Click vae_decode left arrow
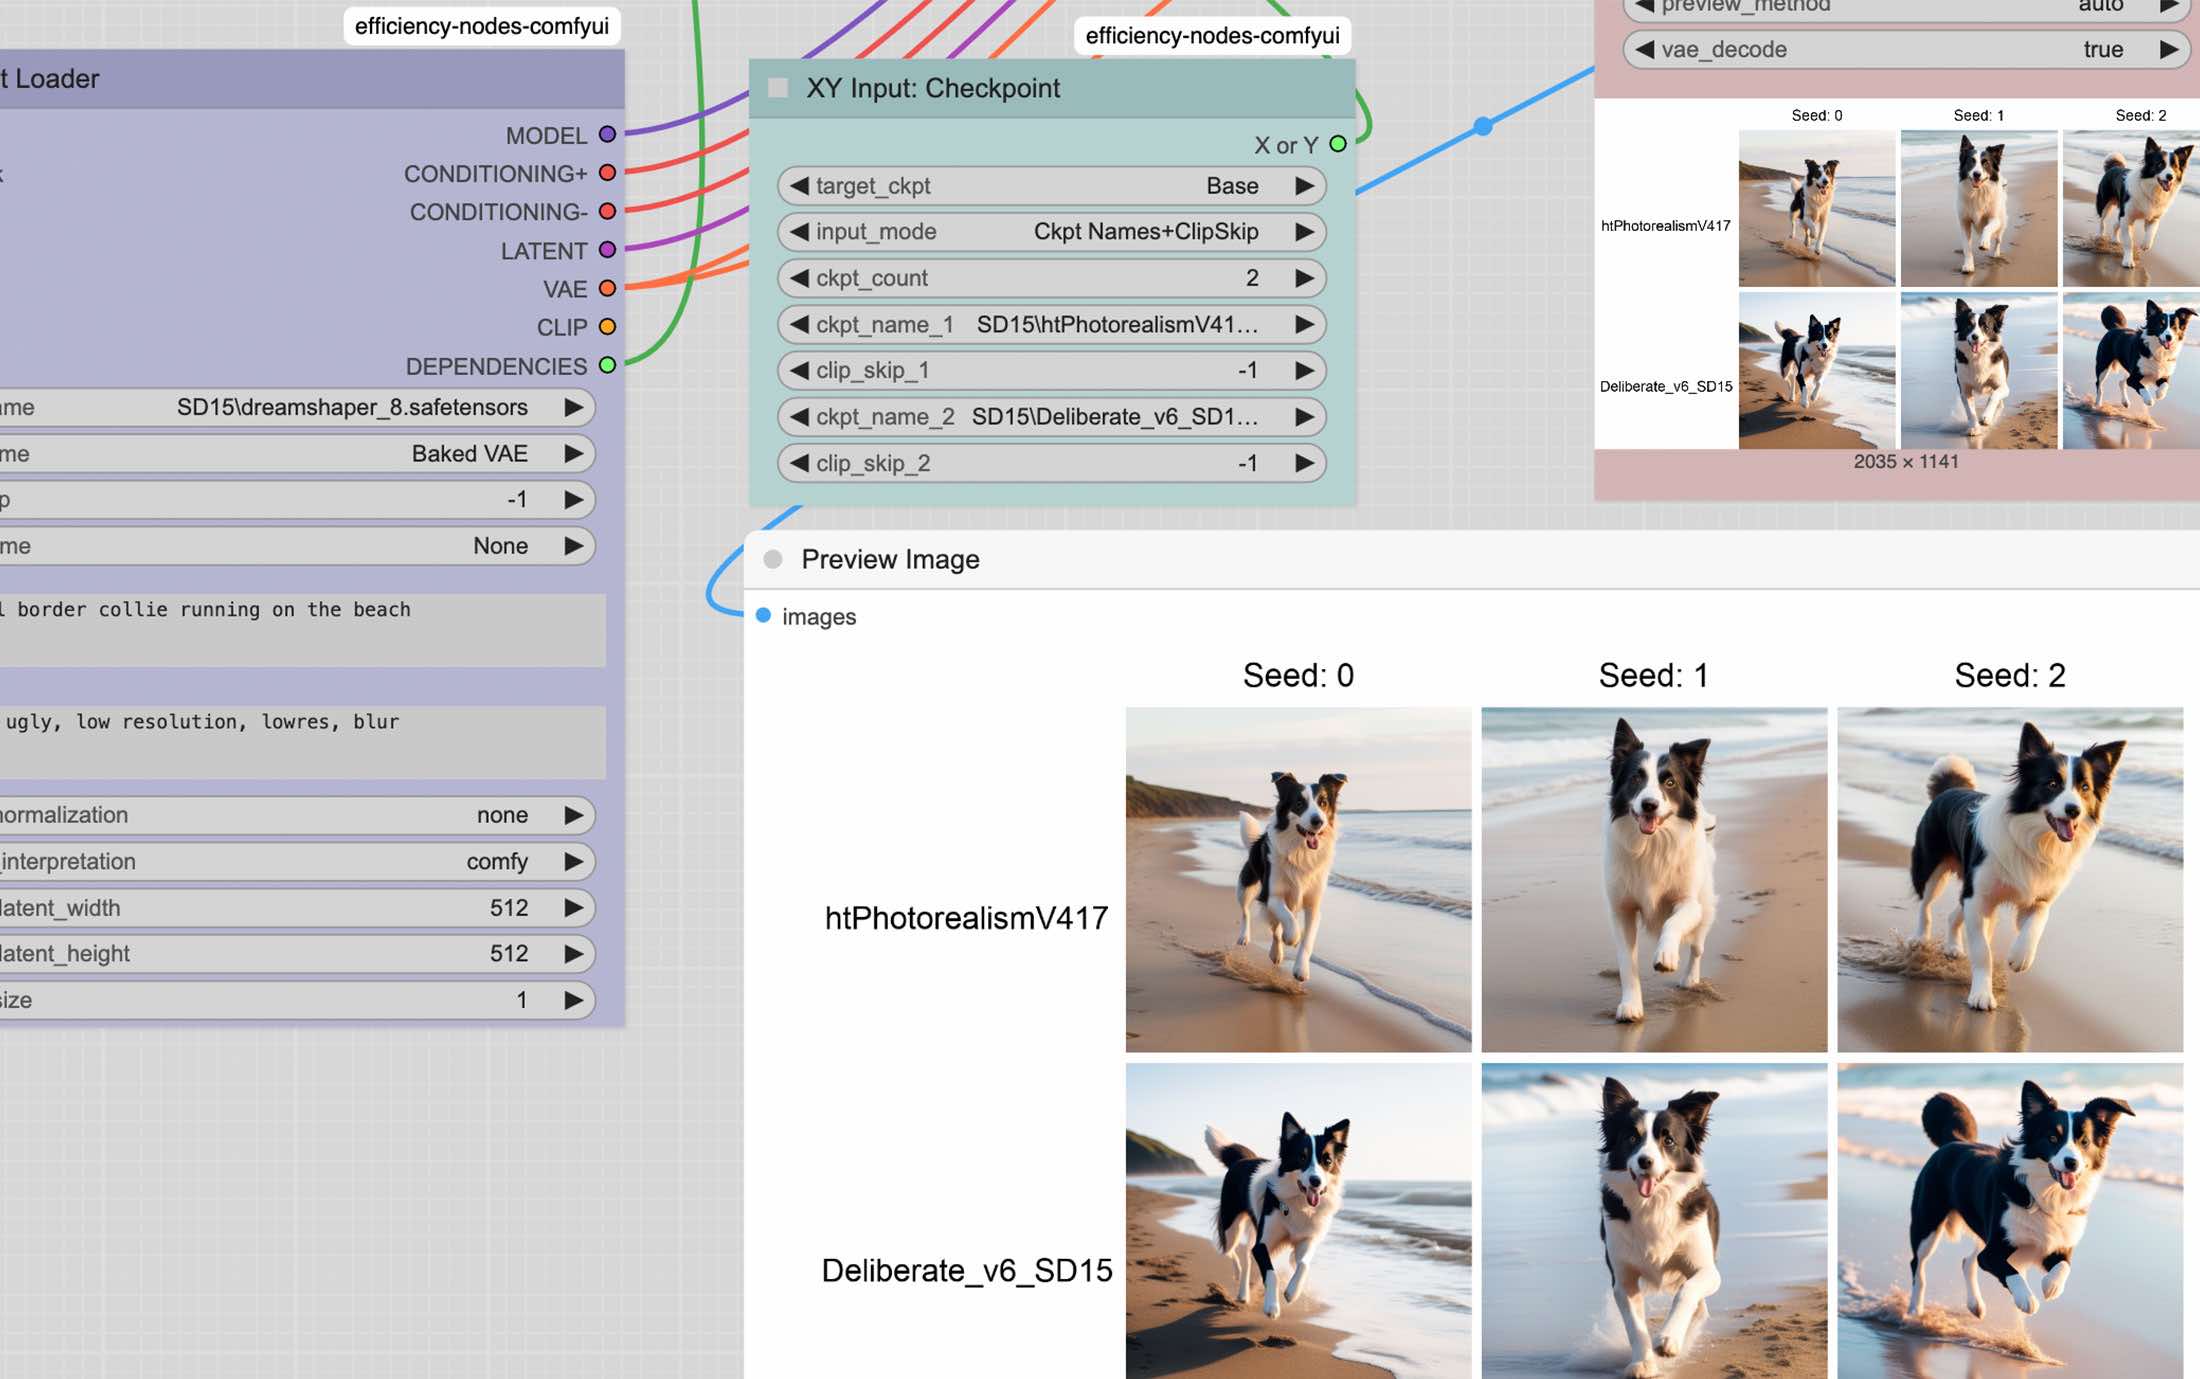This screenshot has height=1379, width=2200. (1644, 49)
